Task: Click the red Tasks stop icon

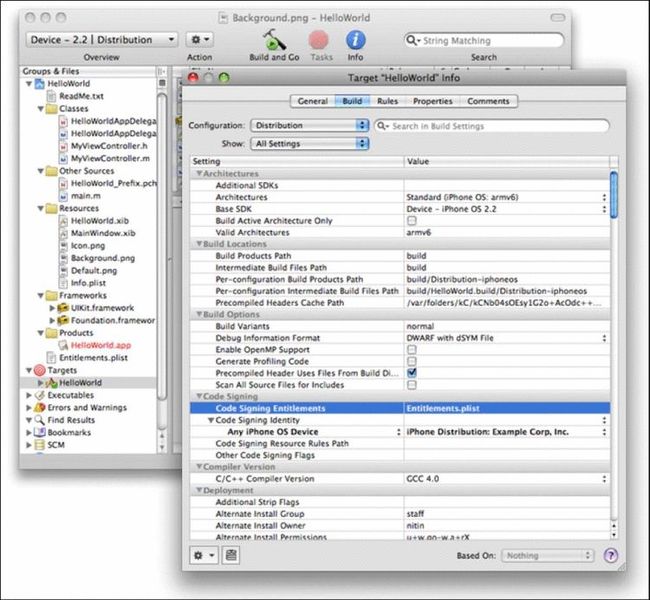Action: click(x=318, y=40)
